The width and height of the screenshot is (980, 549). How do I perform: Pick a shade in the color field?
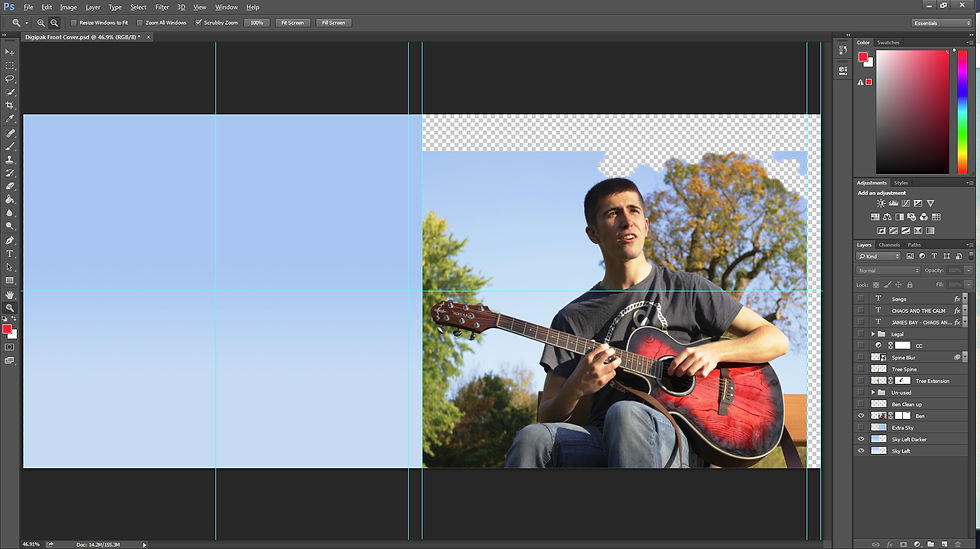coord(912,111)
